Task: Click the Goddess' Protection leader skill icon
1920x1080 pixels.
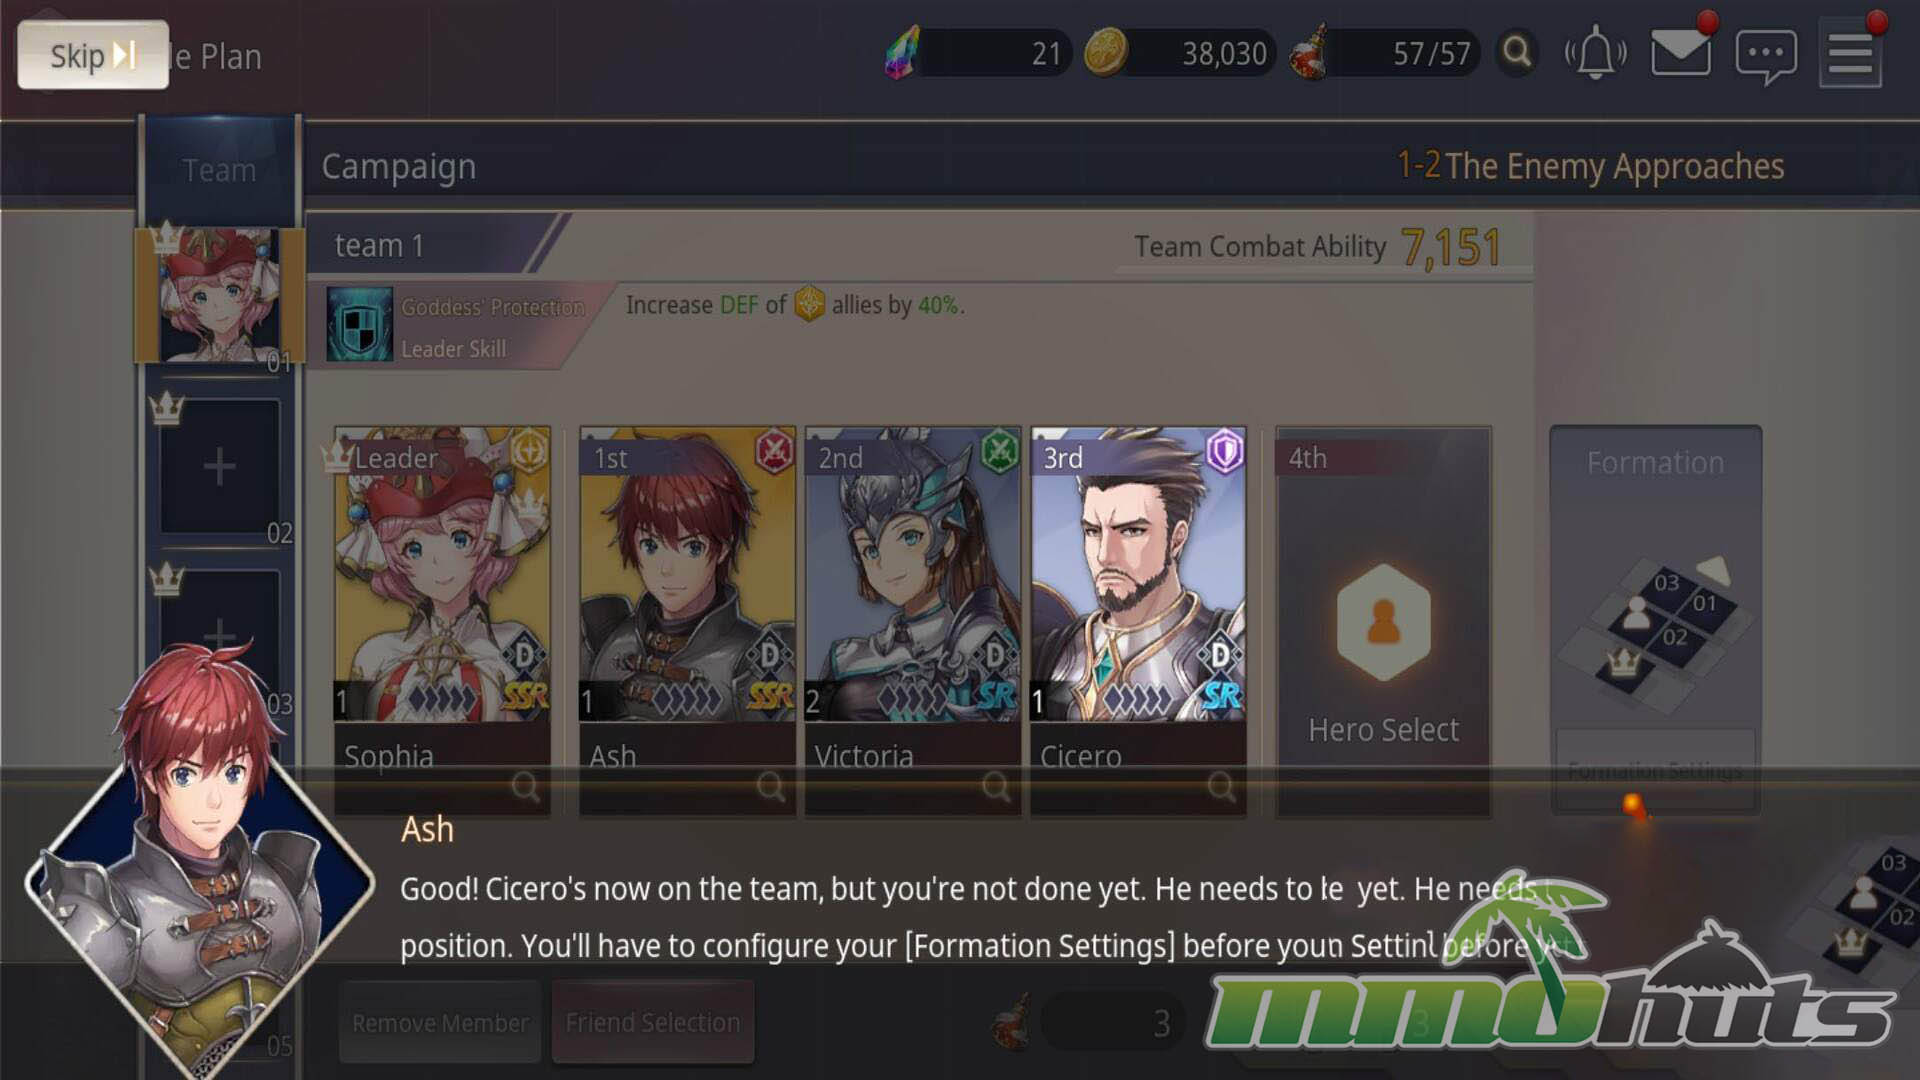Action: (x=360, y=324)
